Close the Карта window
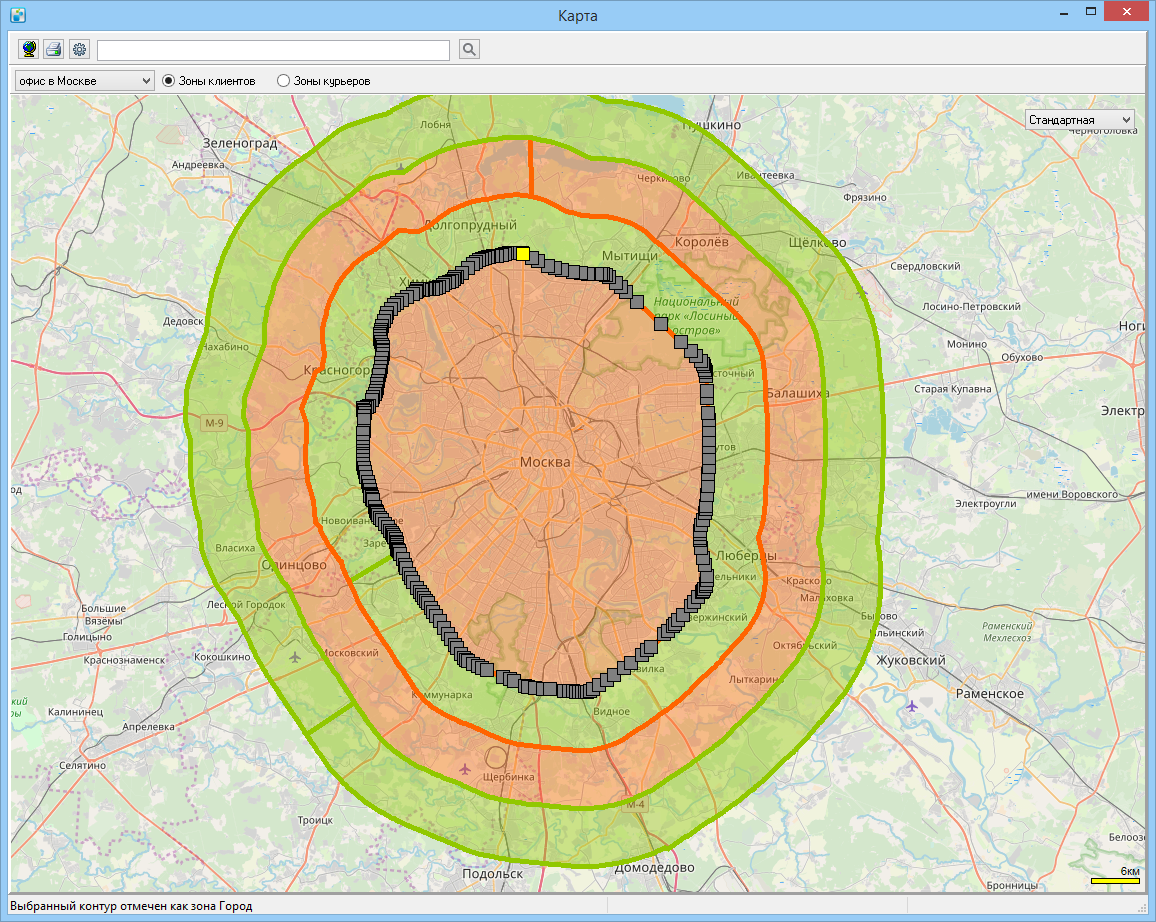The image size is (1156, 922). pyautogui.click(x=1127, y=12)
